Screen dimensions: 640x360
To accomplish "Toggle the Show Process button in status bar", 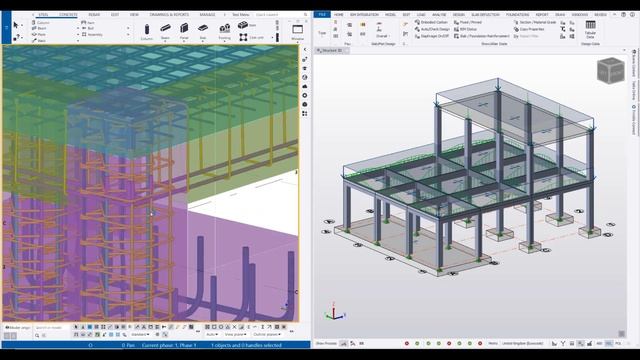I will (x=326, y=344).
